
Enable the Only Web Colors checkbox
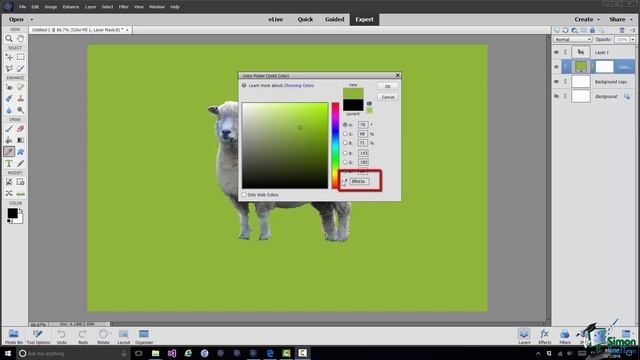click(244, 195)
